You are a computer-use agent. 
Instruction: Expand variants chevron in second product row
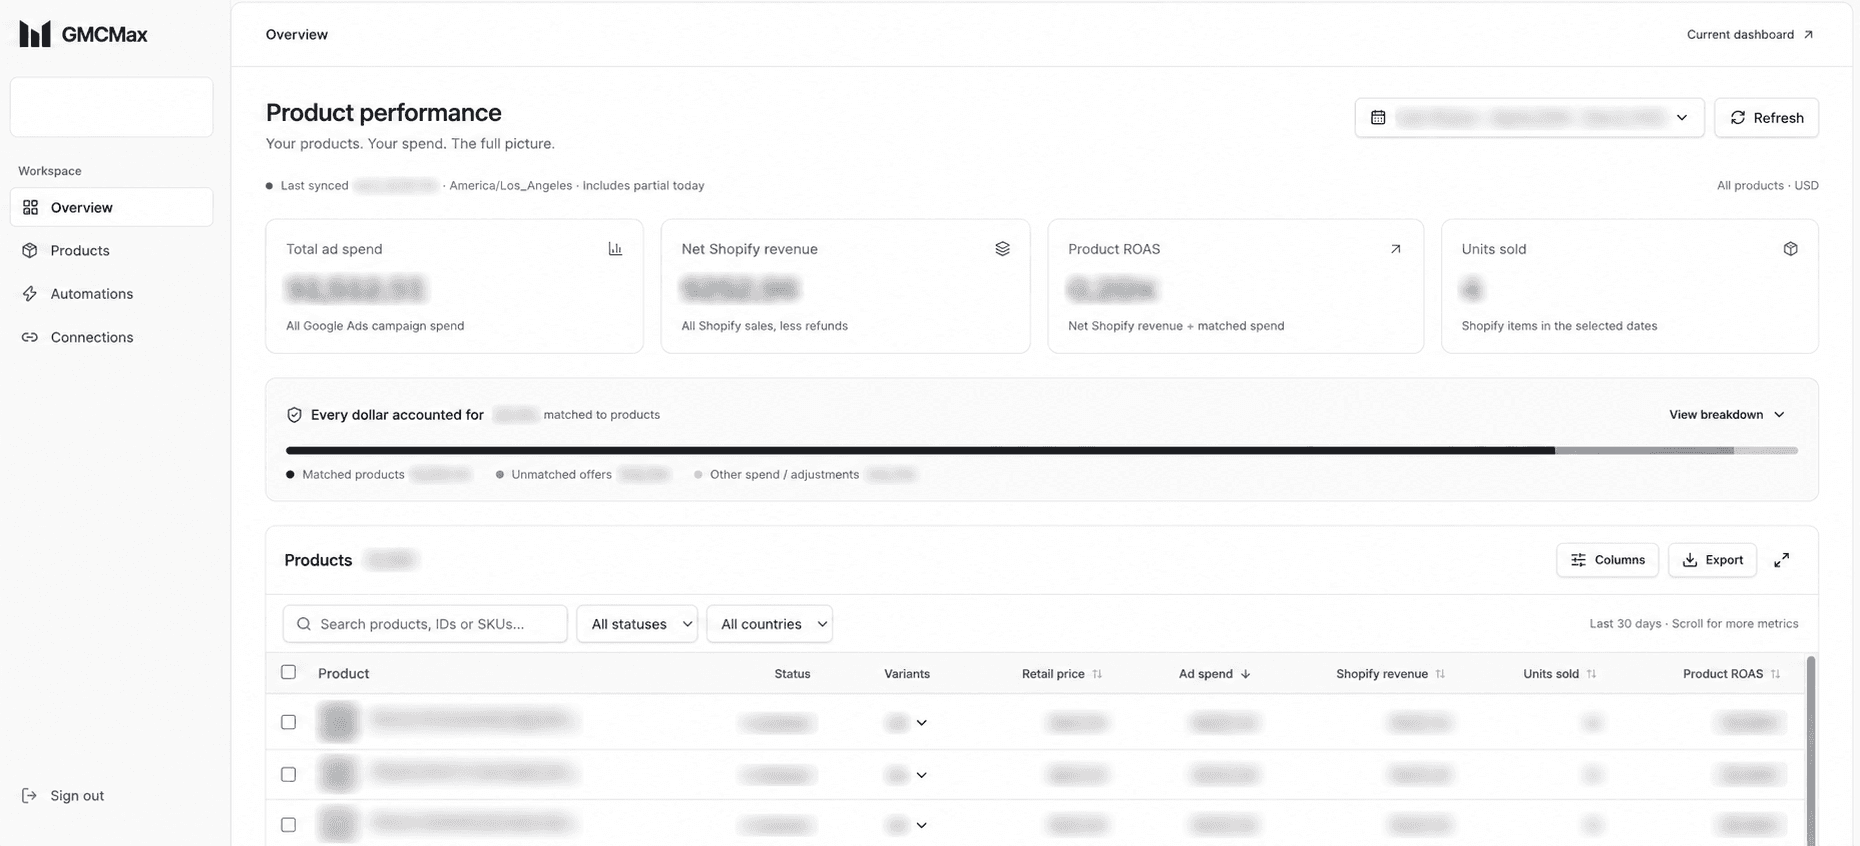921,774
